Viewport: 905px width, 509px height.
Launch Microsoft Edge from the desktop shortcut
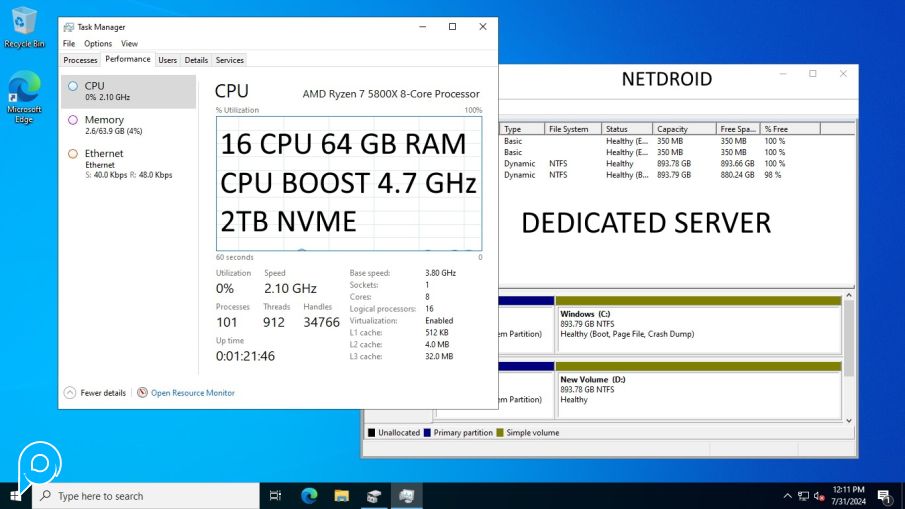click(x=24, y=95)
